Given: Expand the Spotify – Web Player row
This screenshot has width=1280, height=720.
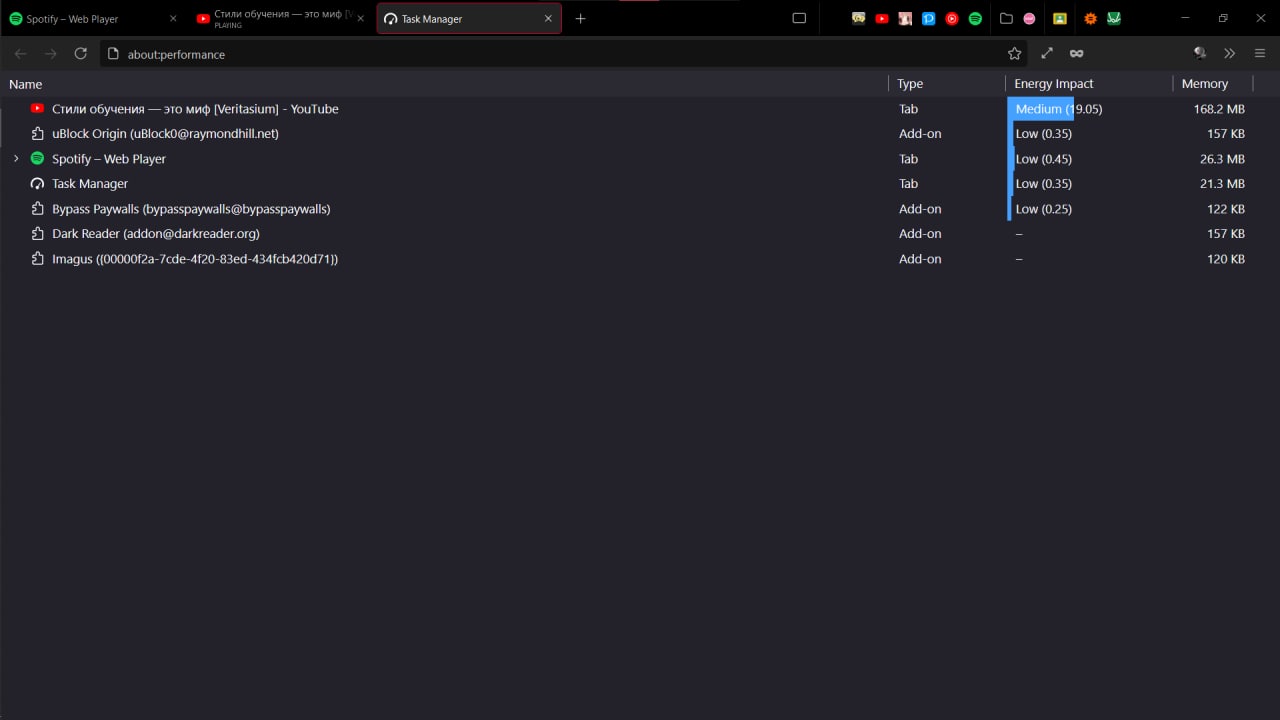Looking at the screenshot, I should 16,159.
